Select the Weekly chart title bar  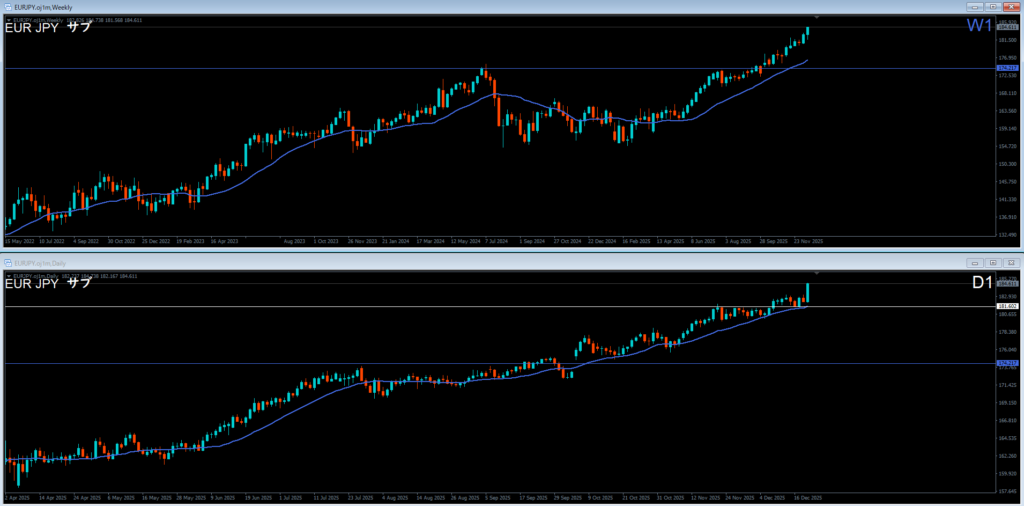click(x=500, y=6)
